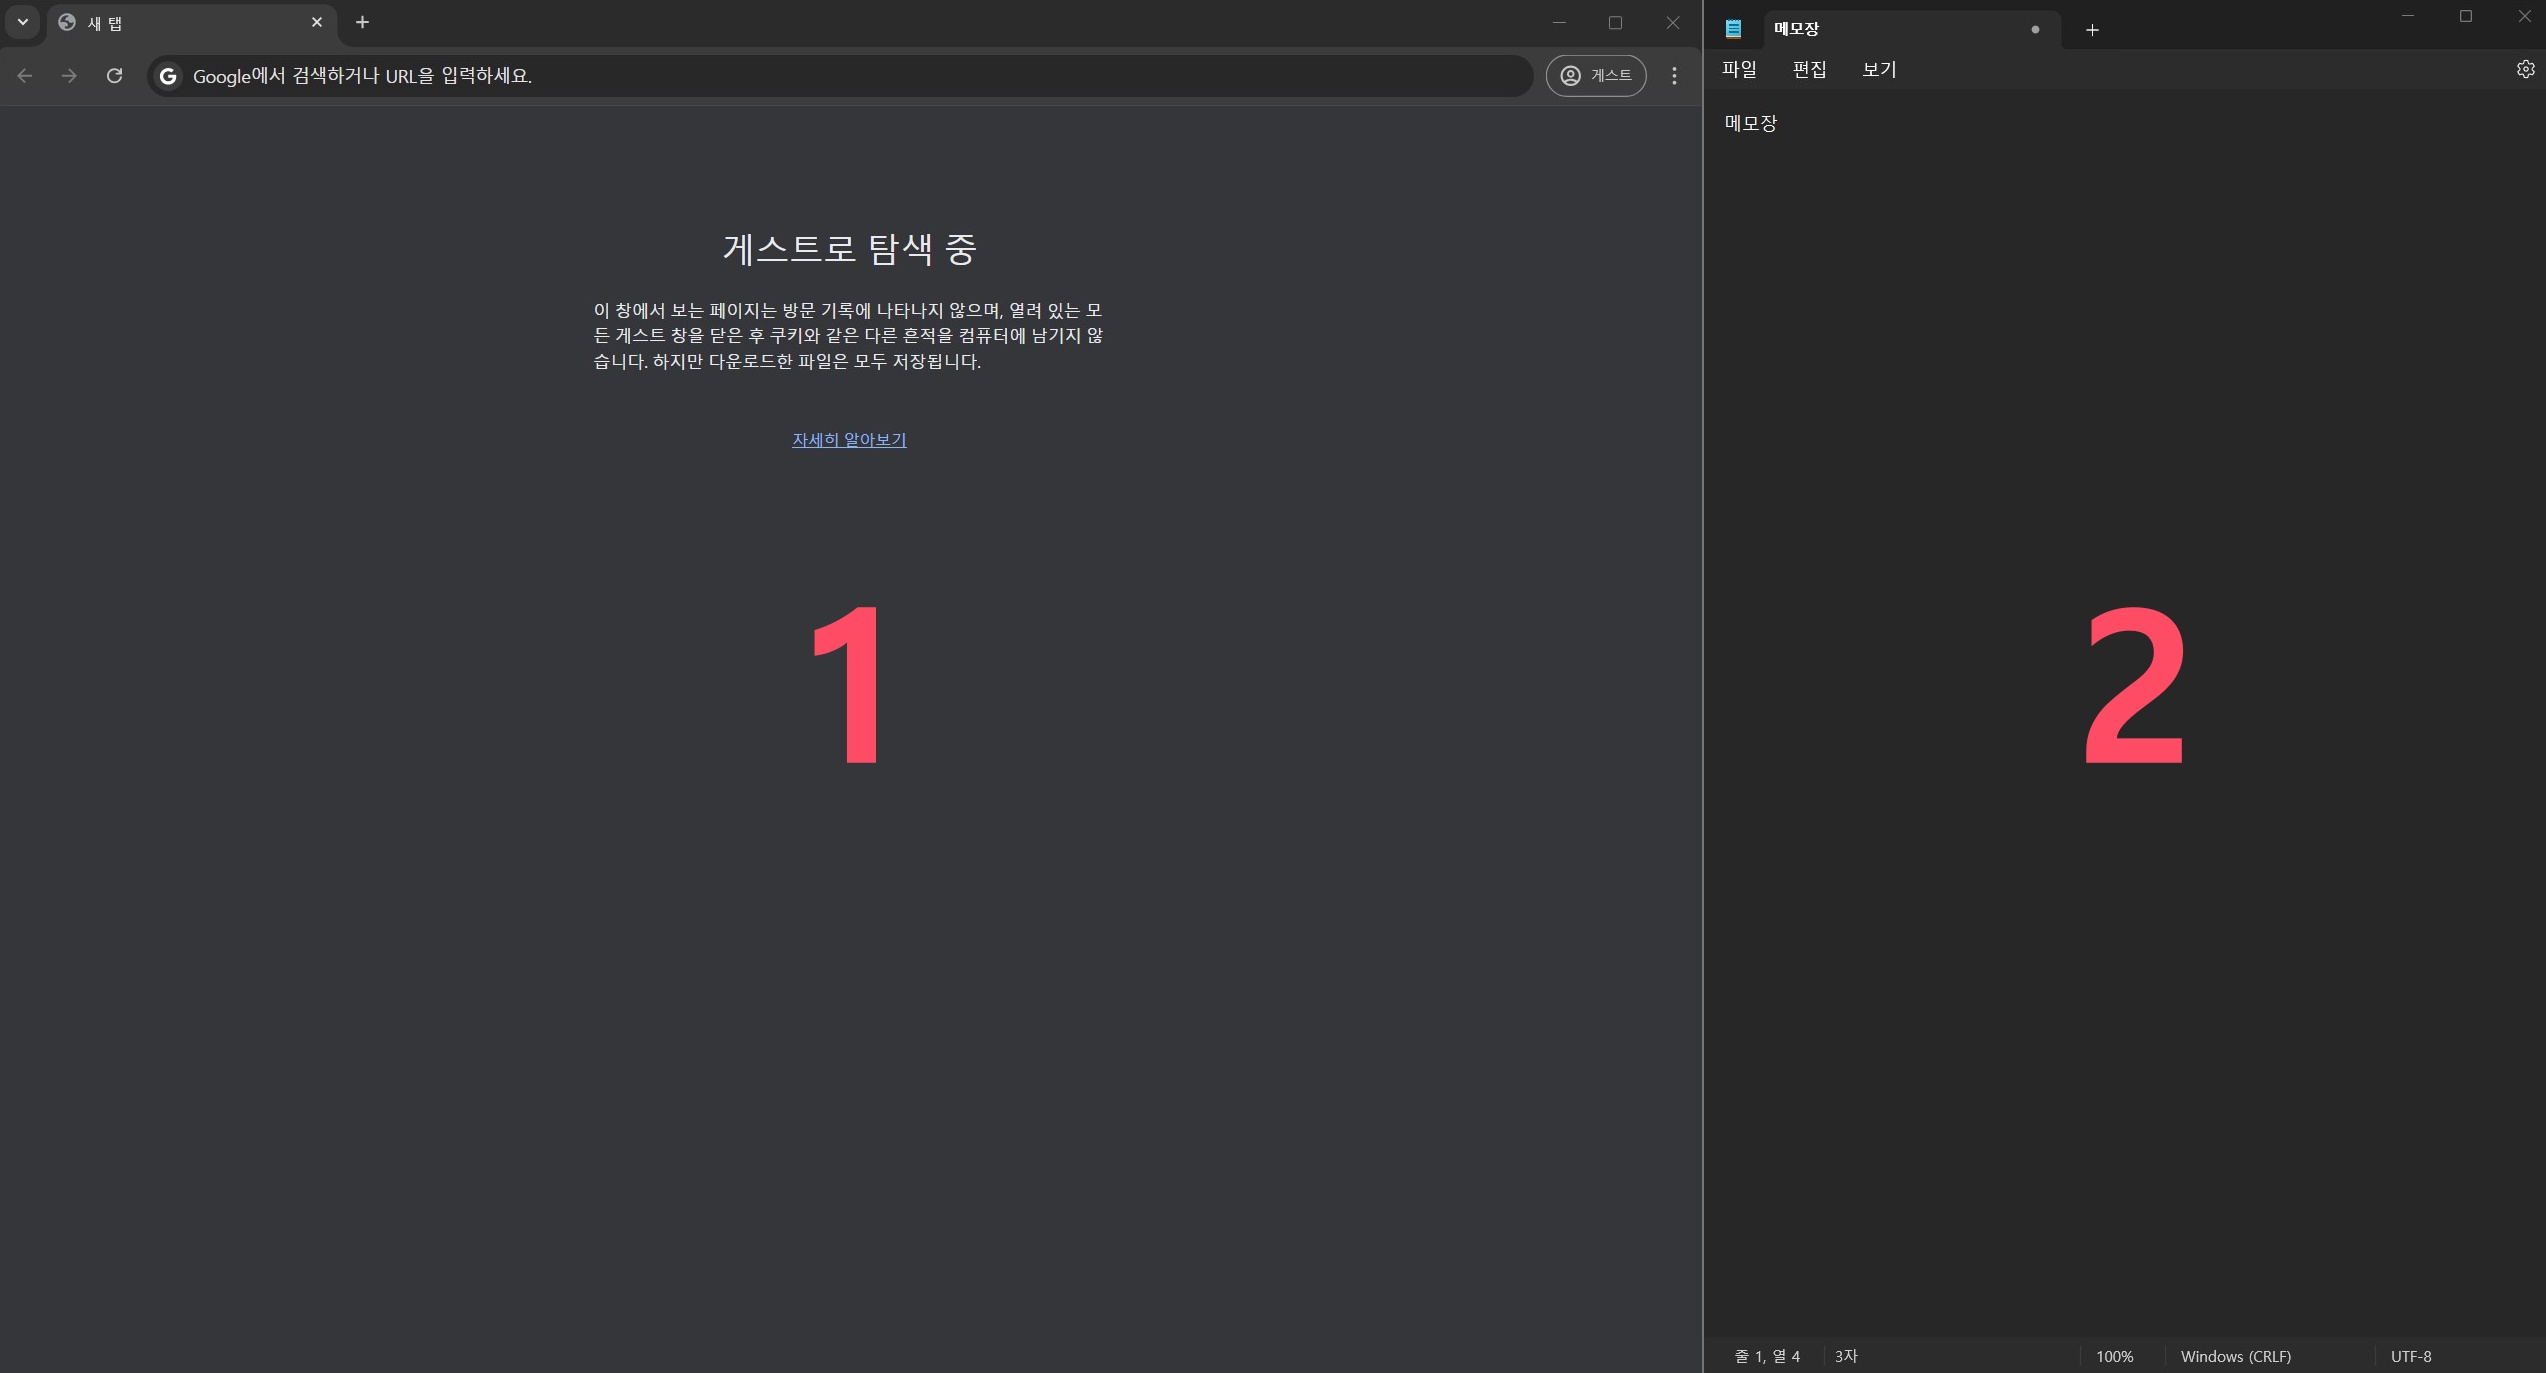
Task: Open the zoom level 100% menu in status bar
Action: 2114,1356
